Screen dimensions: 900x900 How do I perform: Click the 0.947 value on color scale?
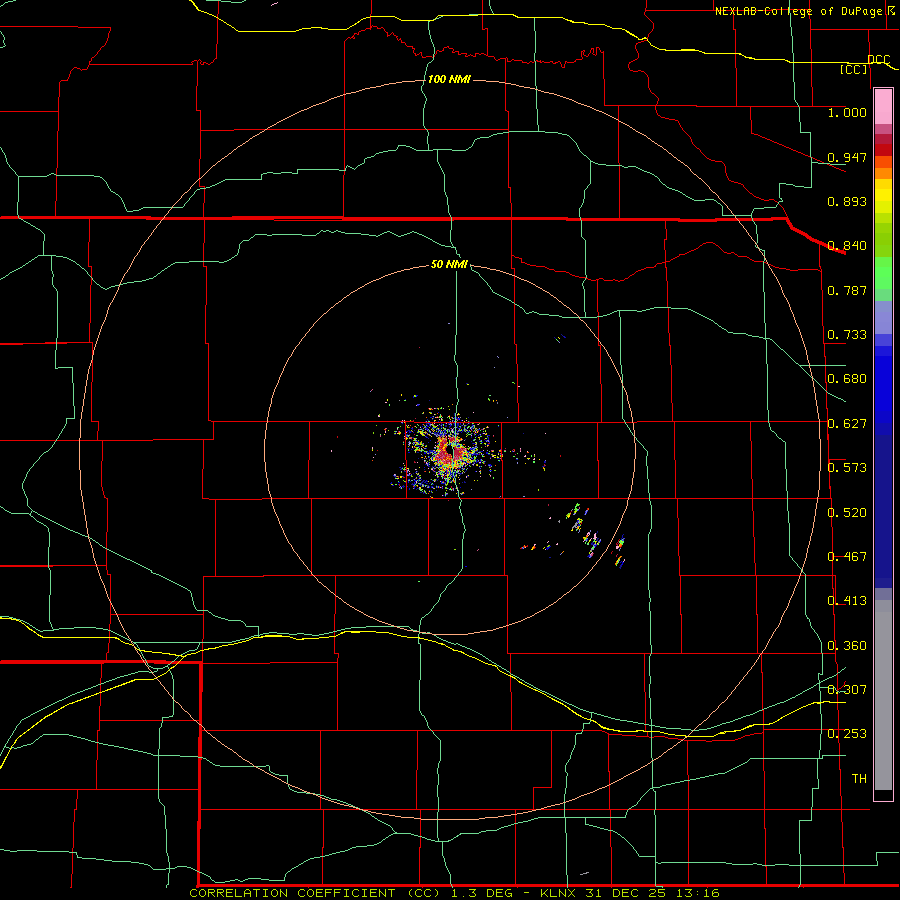point(847,157)
